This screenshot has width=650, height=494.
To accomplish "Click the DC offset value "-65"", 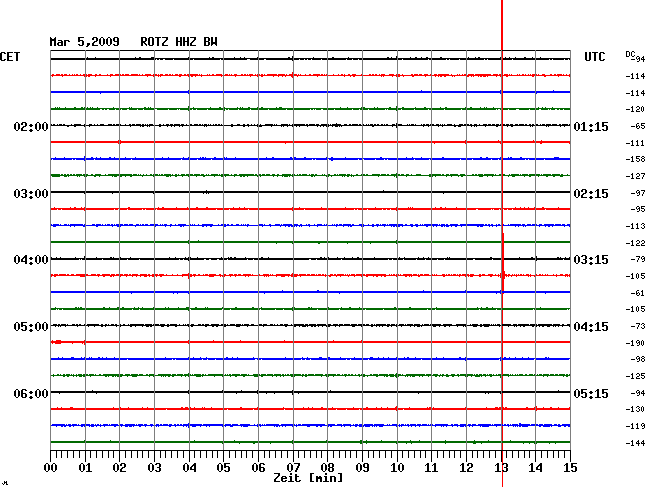I will click(x=638, y=126).
